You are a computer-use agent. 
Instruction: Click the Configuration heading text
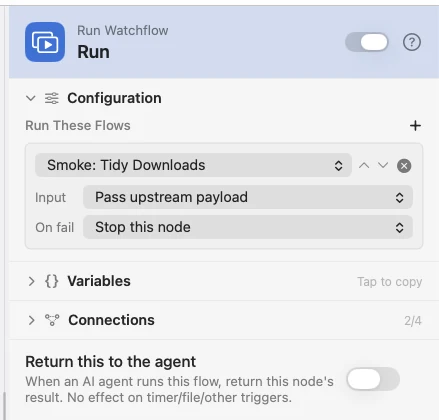[114, 98]
